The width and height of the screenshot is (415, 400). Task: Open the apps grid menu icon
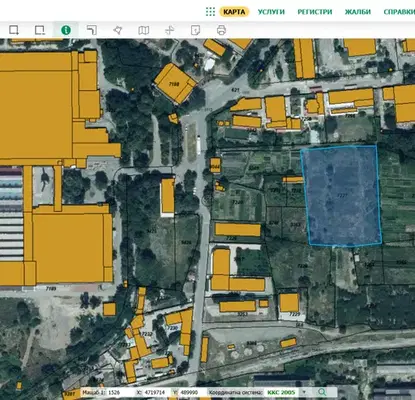(210, 12)
